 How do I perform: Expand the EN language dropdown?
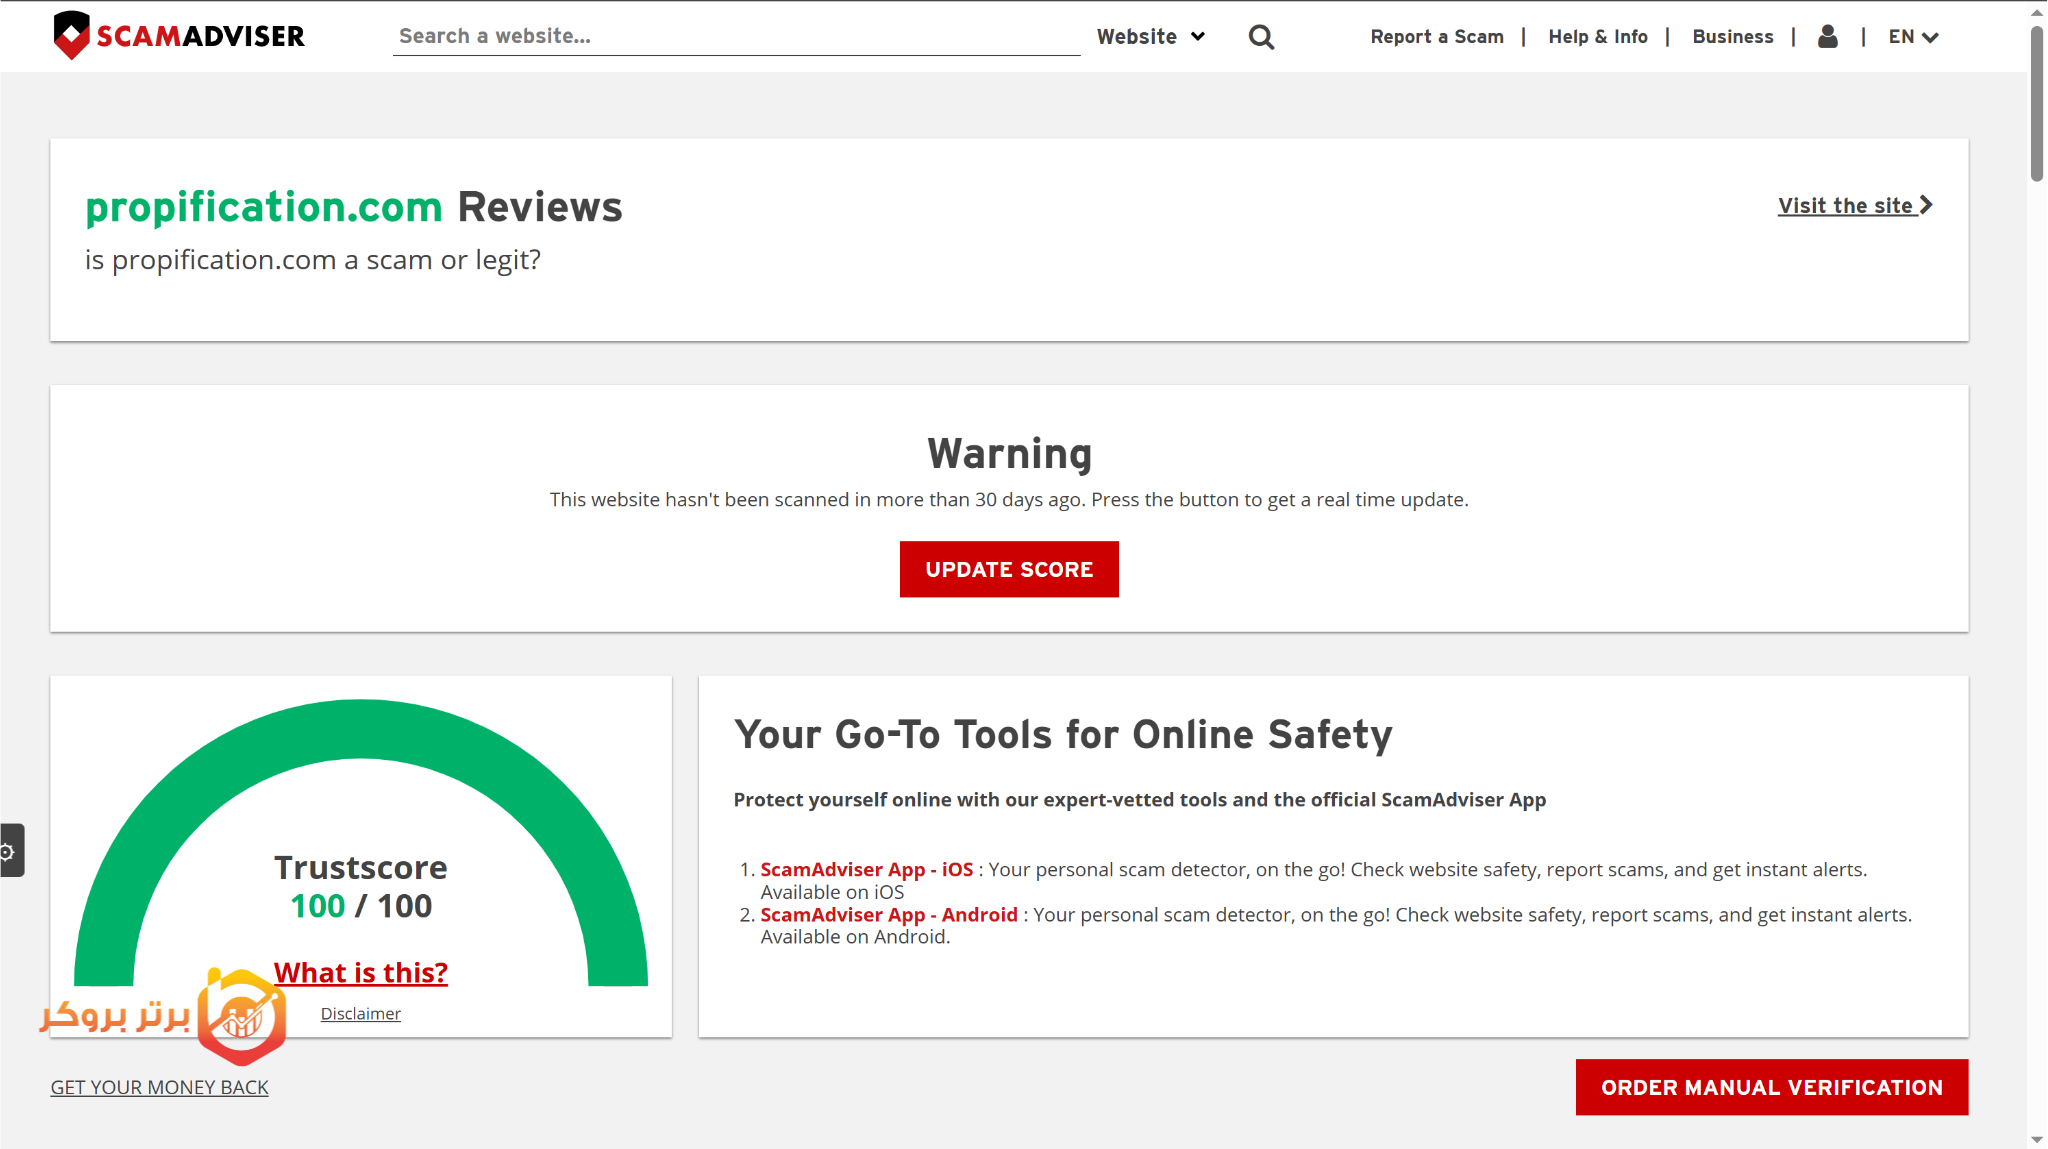pos(1914,37)
